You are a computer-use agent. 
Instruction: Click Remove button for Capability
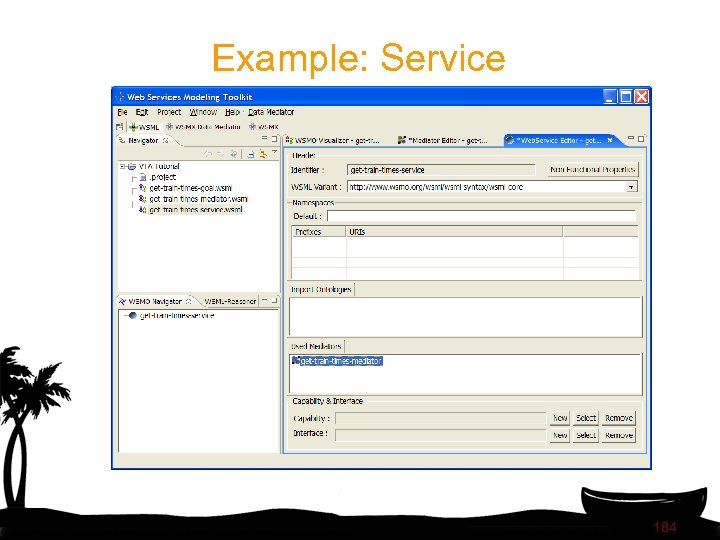coord(619,418)
